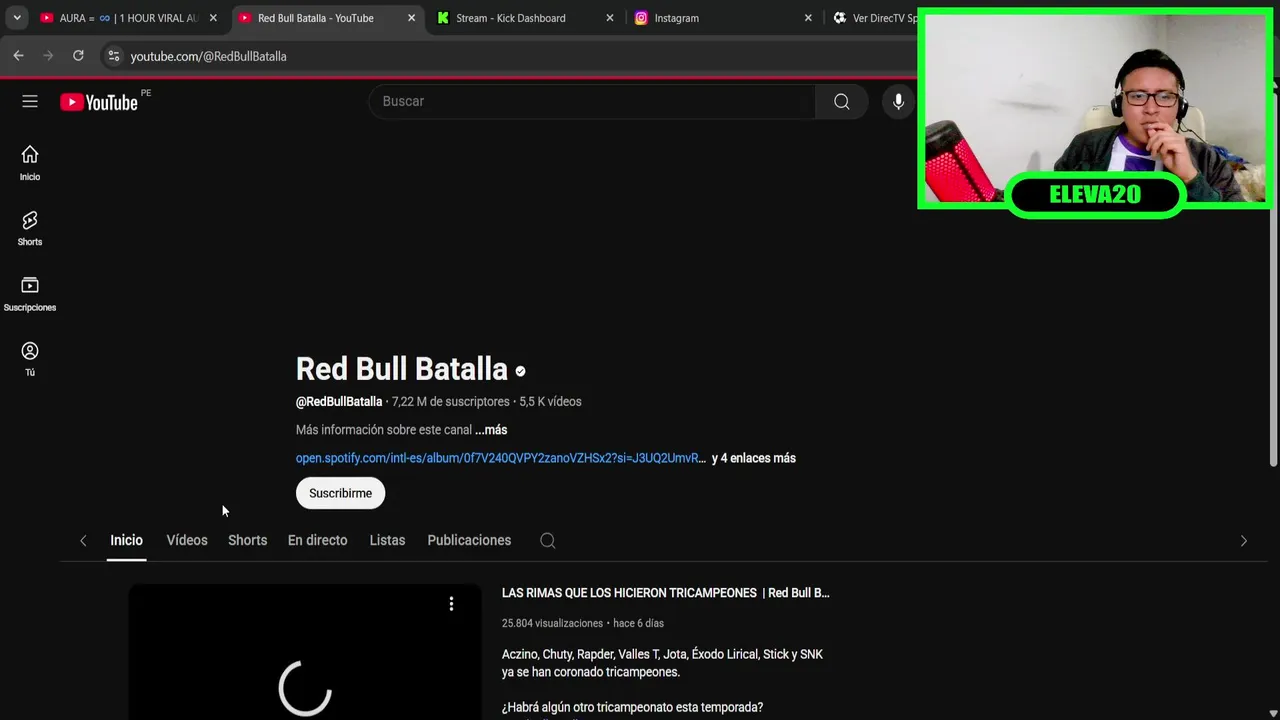Click the address bar URL
Screen dimensions: 1280x720
pyautogui.click(x=208, y=56)
